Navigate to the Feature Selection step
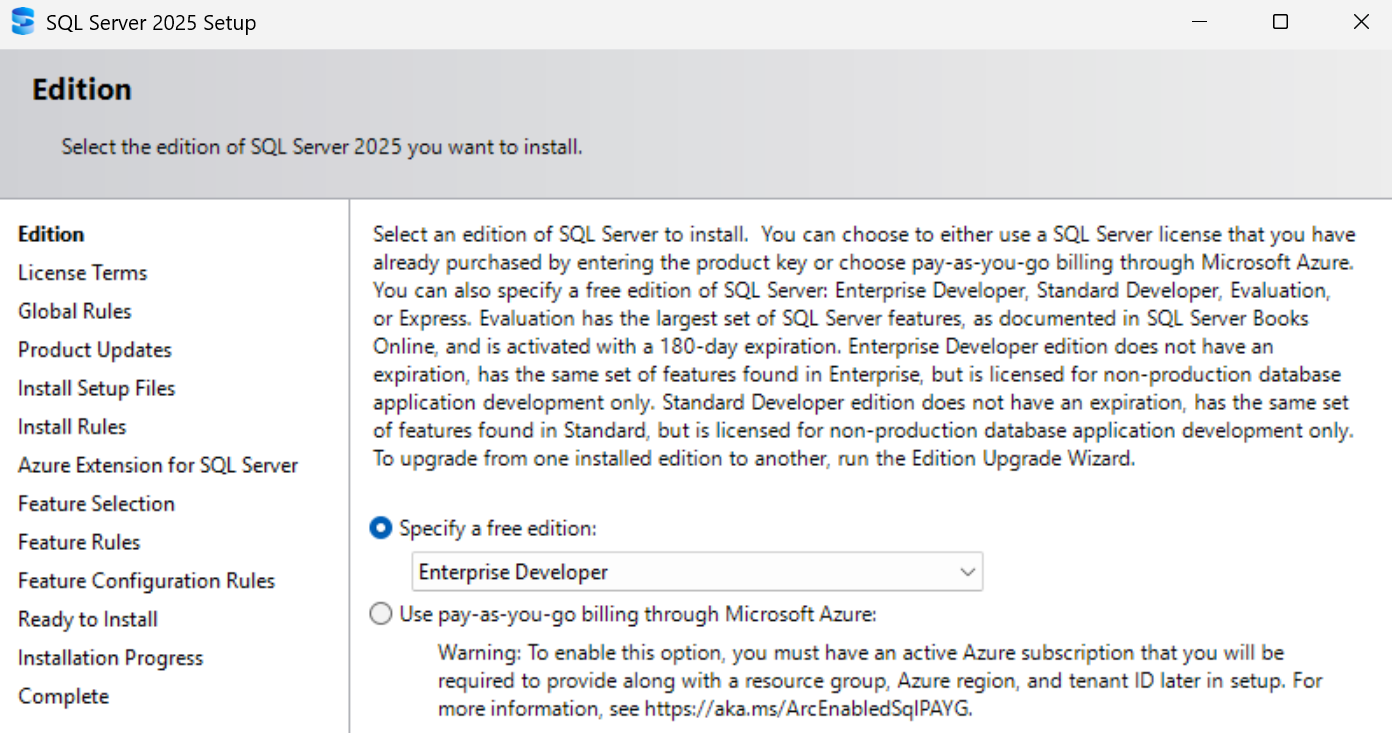This screenshot has height=733, width=1392. point(96,504)
